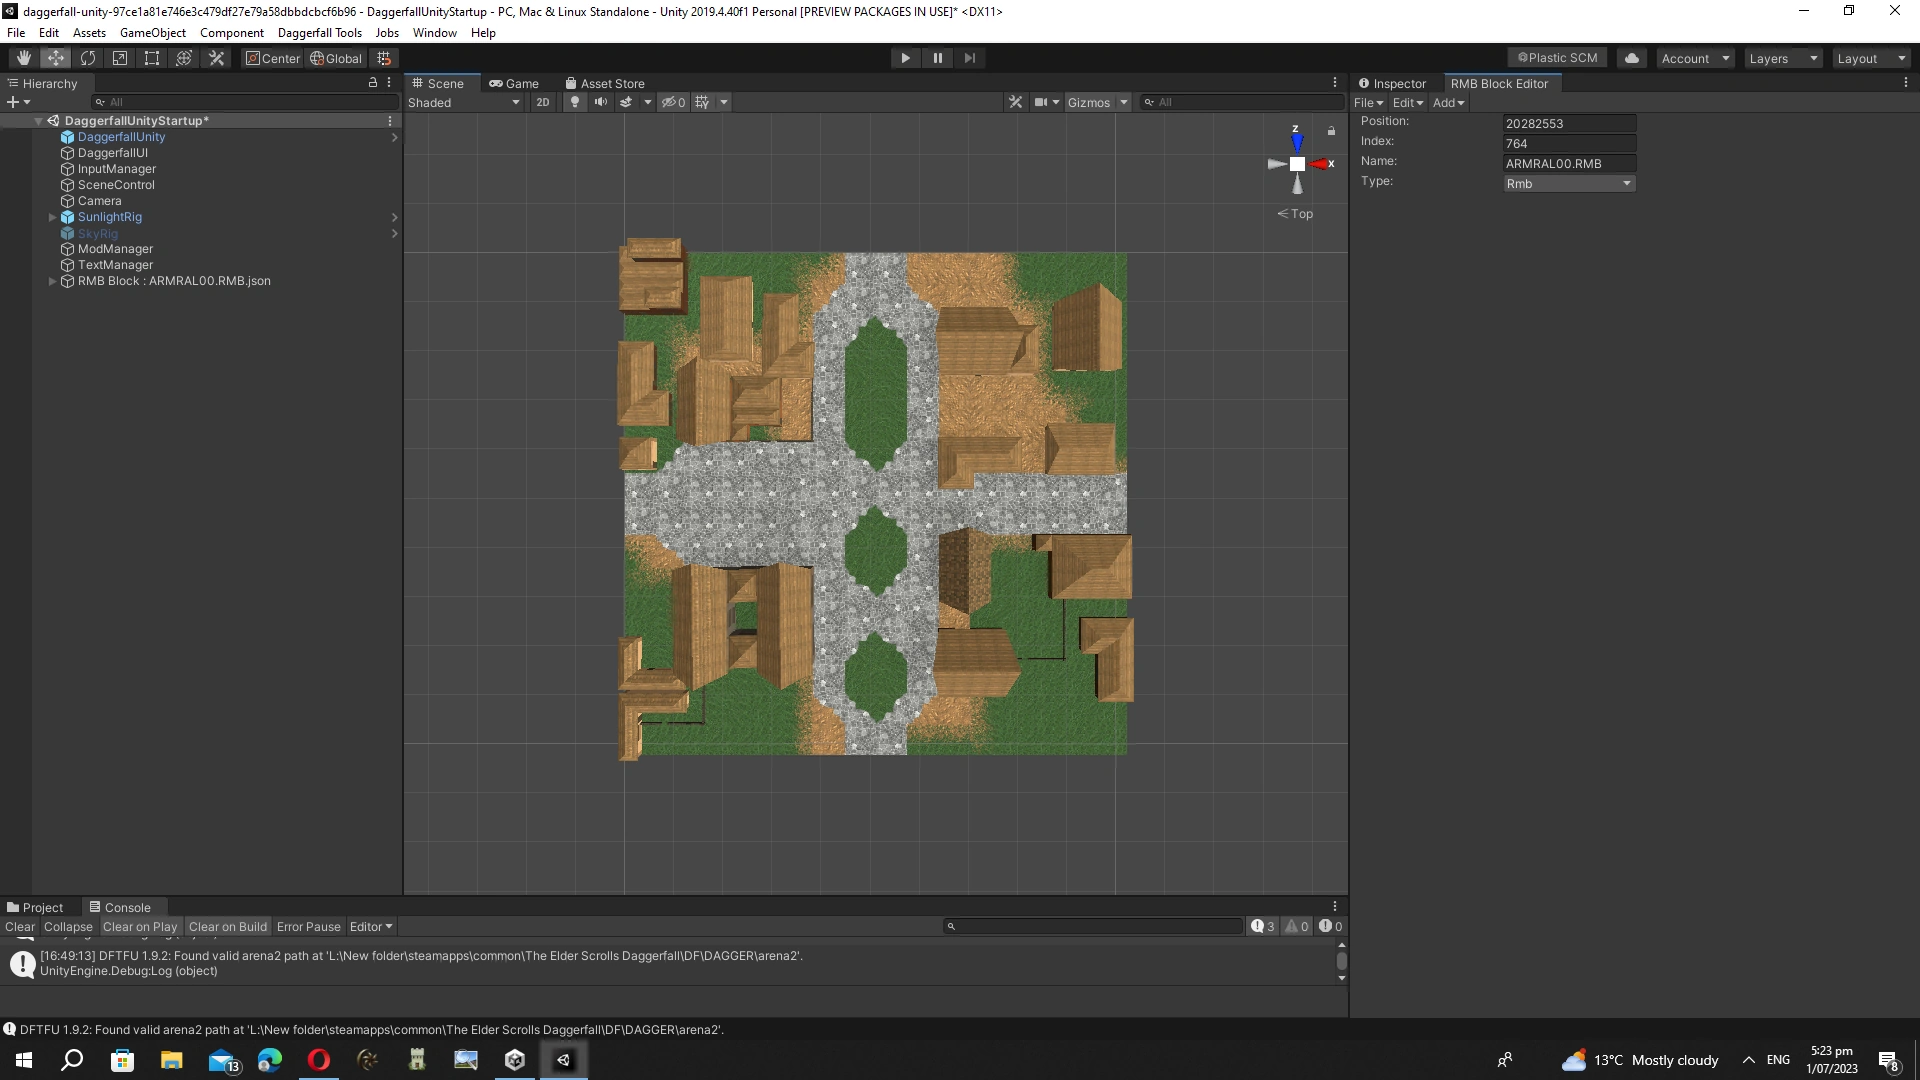Open the Type Rmb dropdown

1568,184
